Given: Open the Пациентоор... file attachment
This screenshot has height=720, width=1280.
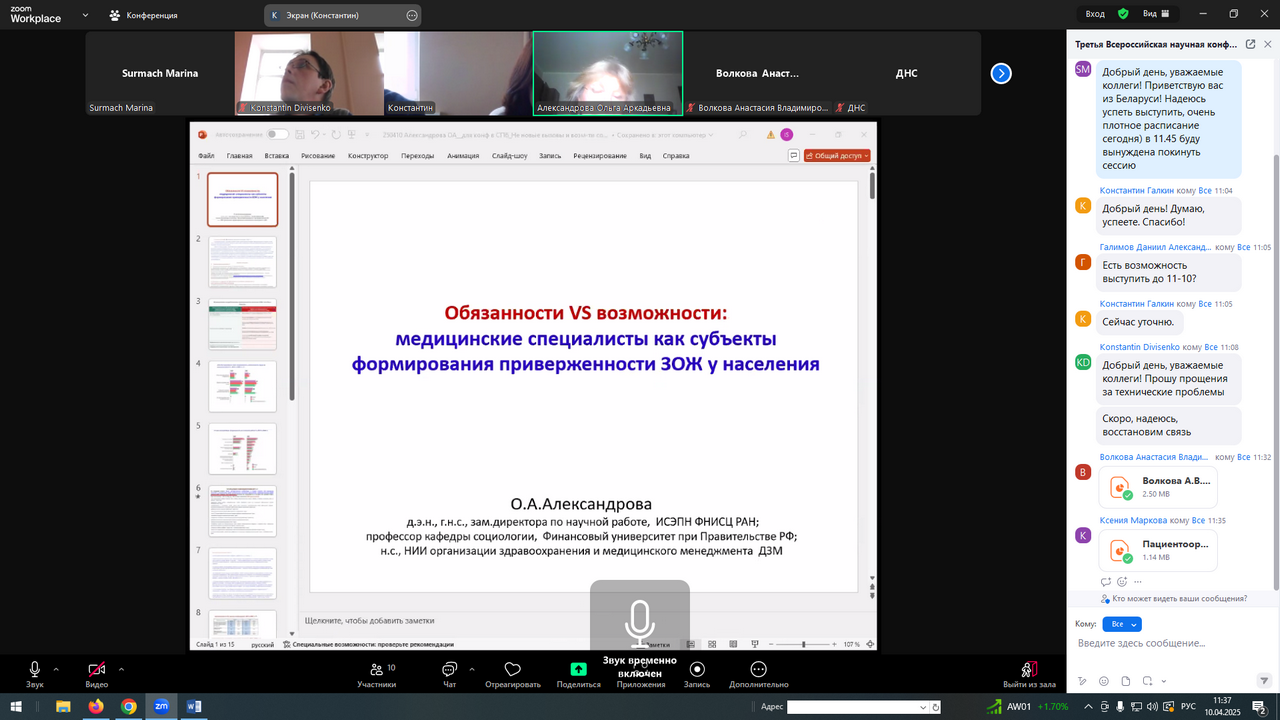Looking at the screenshot, I should click(1159, 551).
